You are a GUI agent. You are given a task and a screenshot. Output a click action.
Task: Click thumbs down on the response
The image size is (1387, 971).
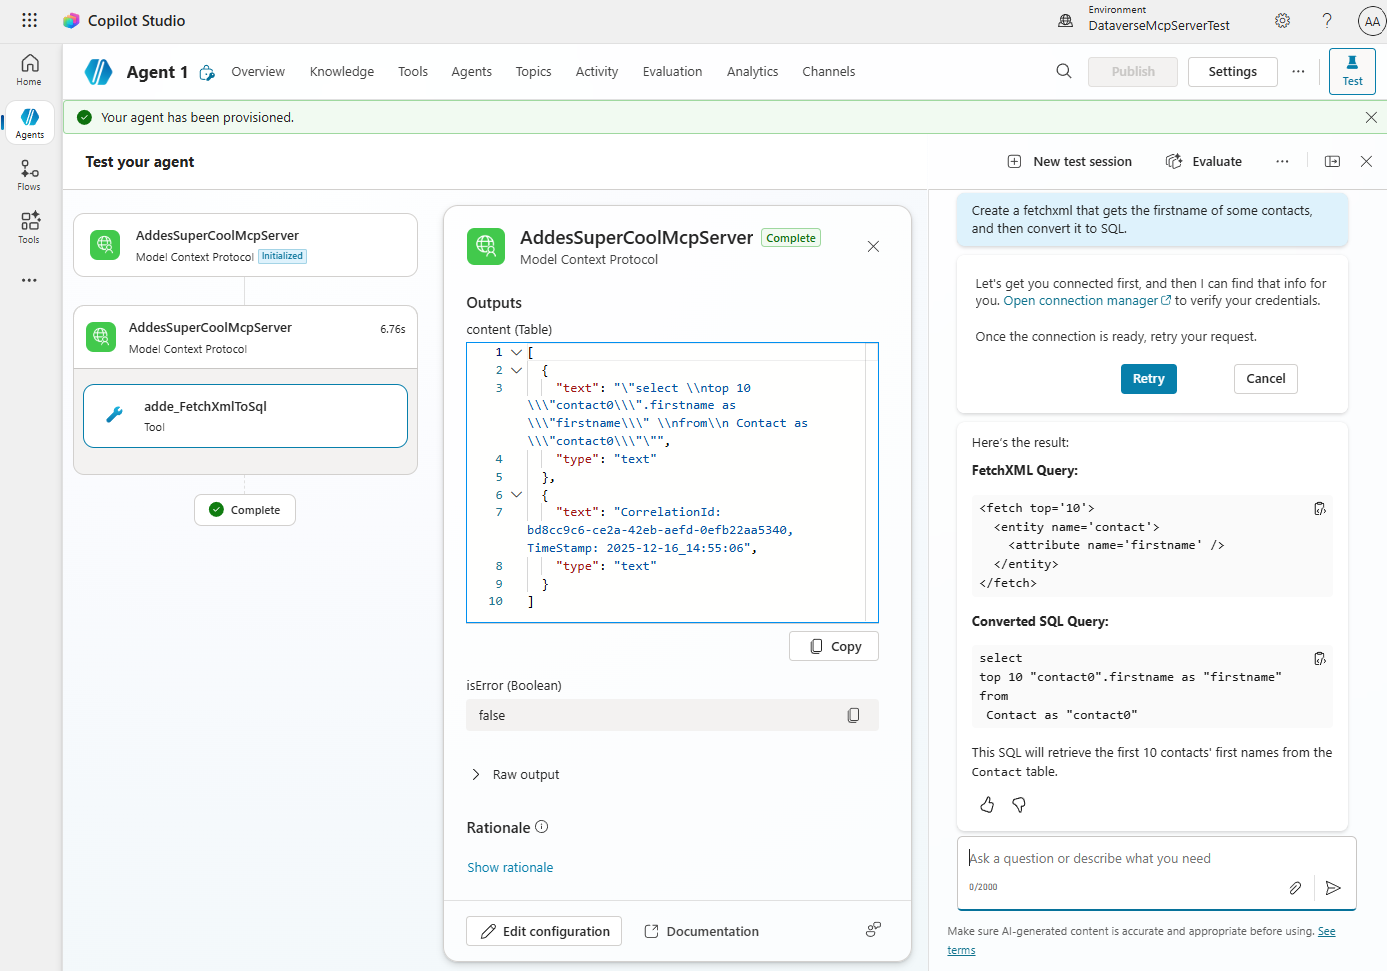[1019, 805]
